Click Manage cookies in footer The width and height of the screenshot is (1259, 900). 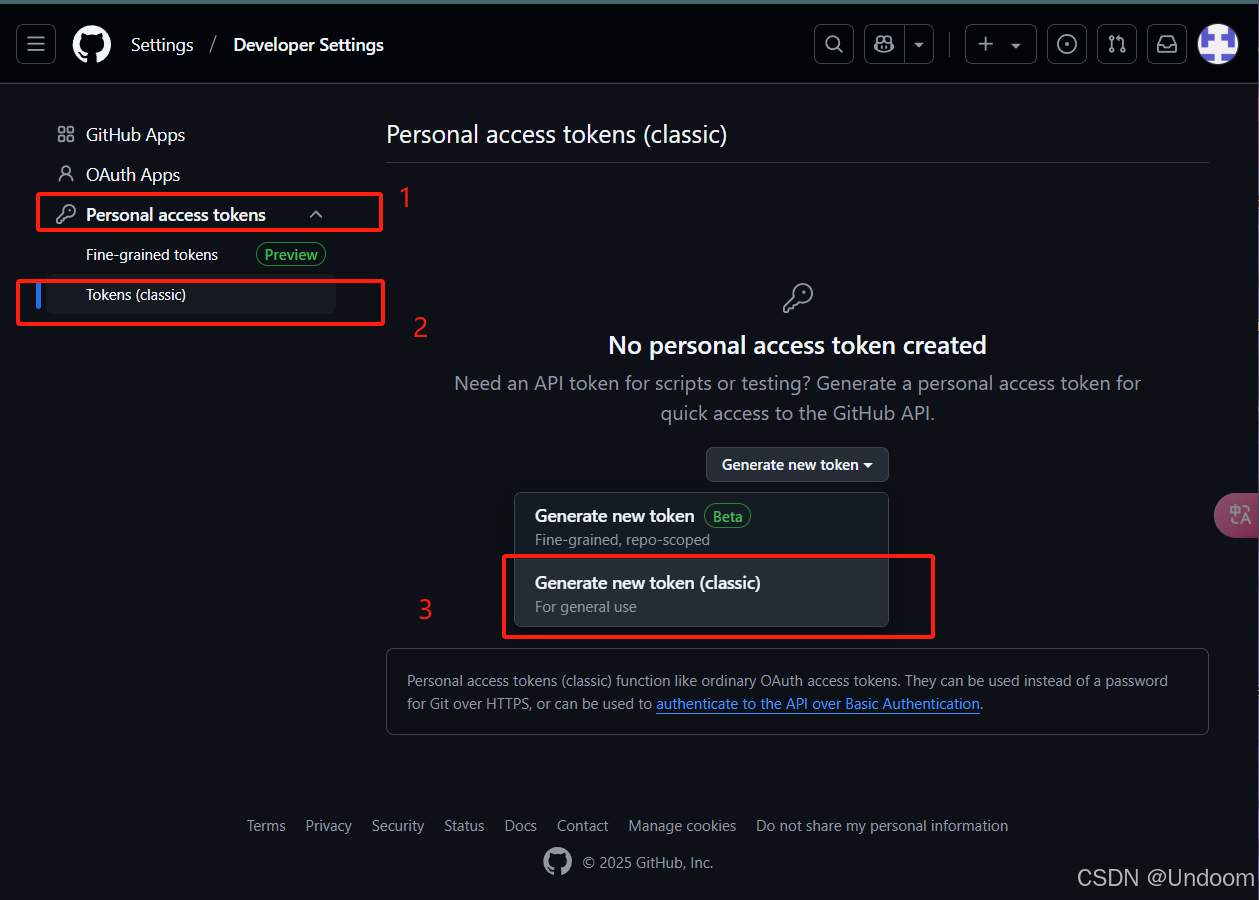682,826
